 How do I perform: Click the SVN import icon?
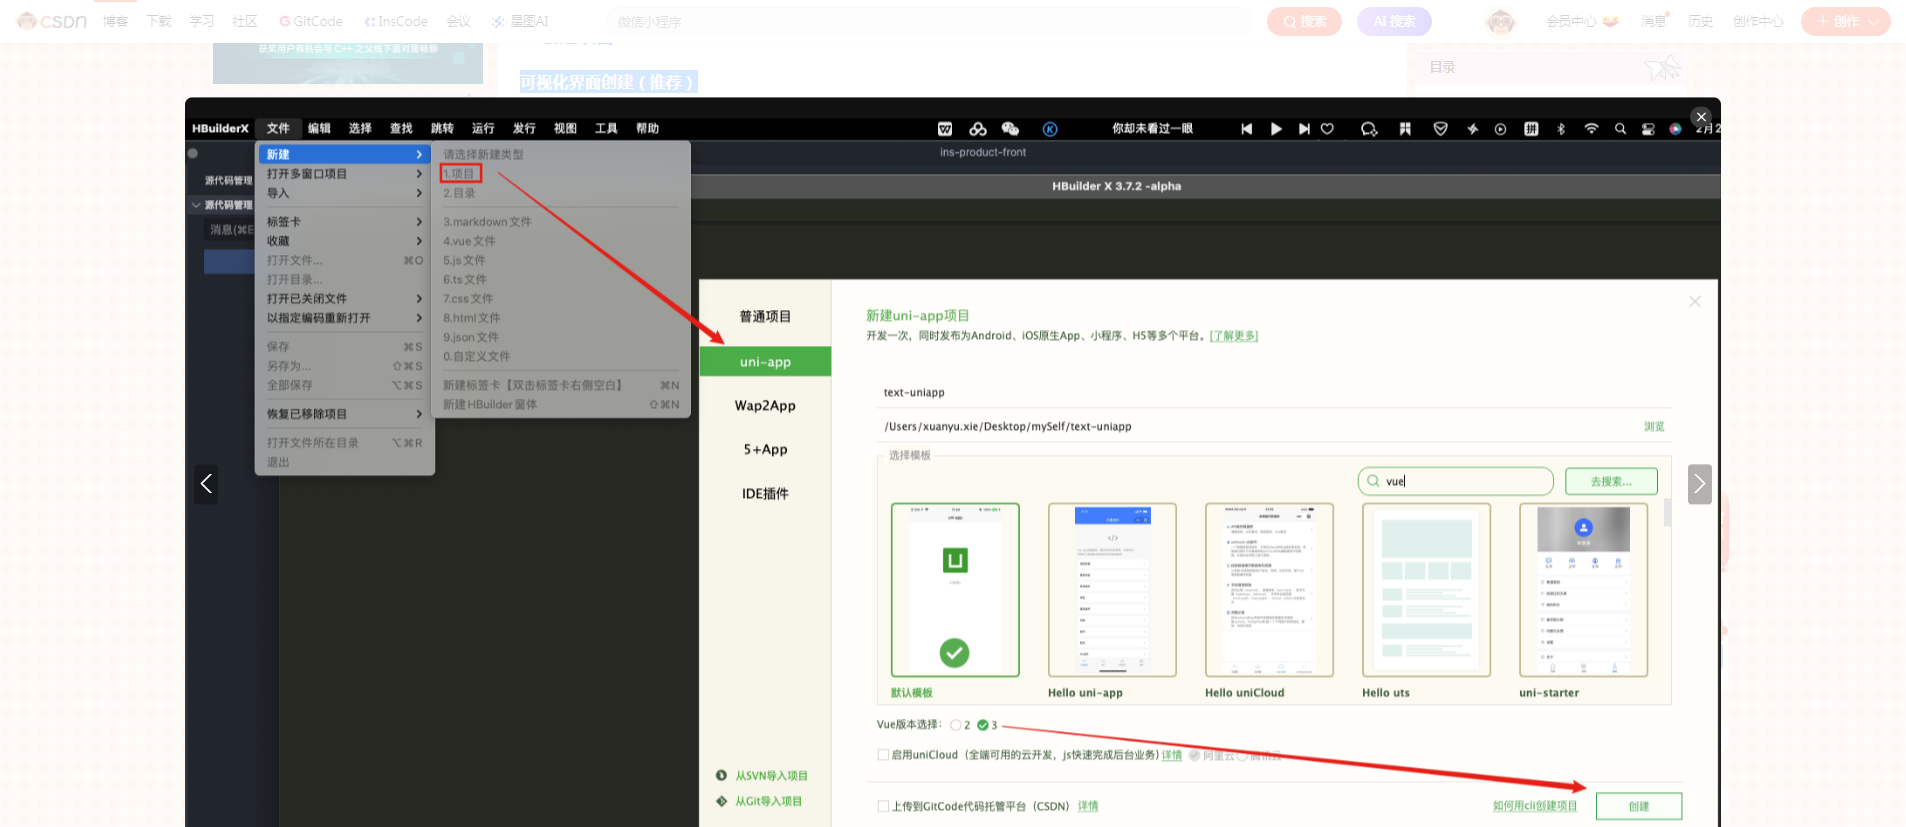pyautogui.click(x=721, y=775)
